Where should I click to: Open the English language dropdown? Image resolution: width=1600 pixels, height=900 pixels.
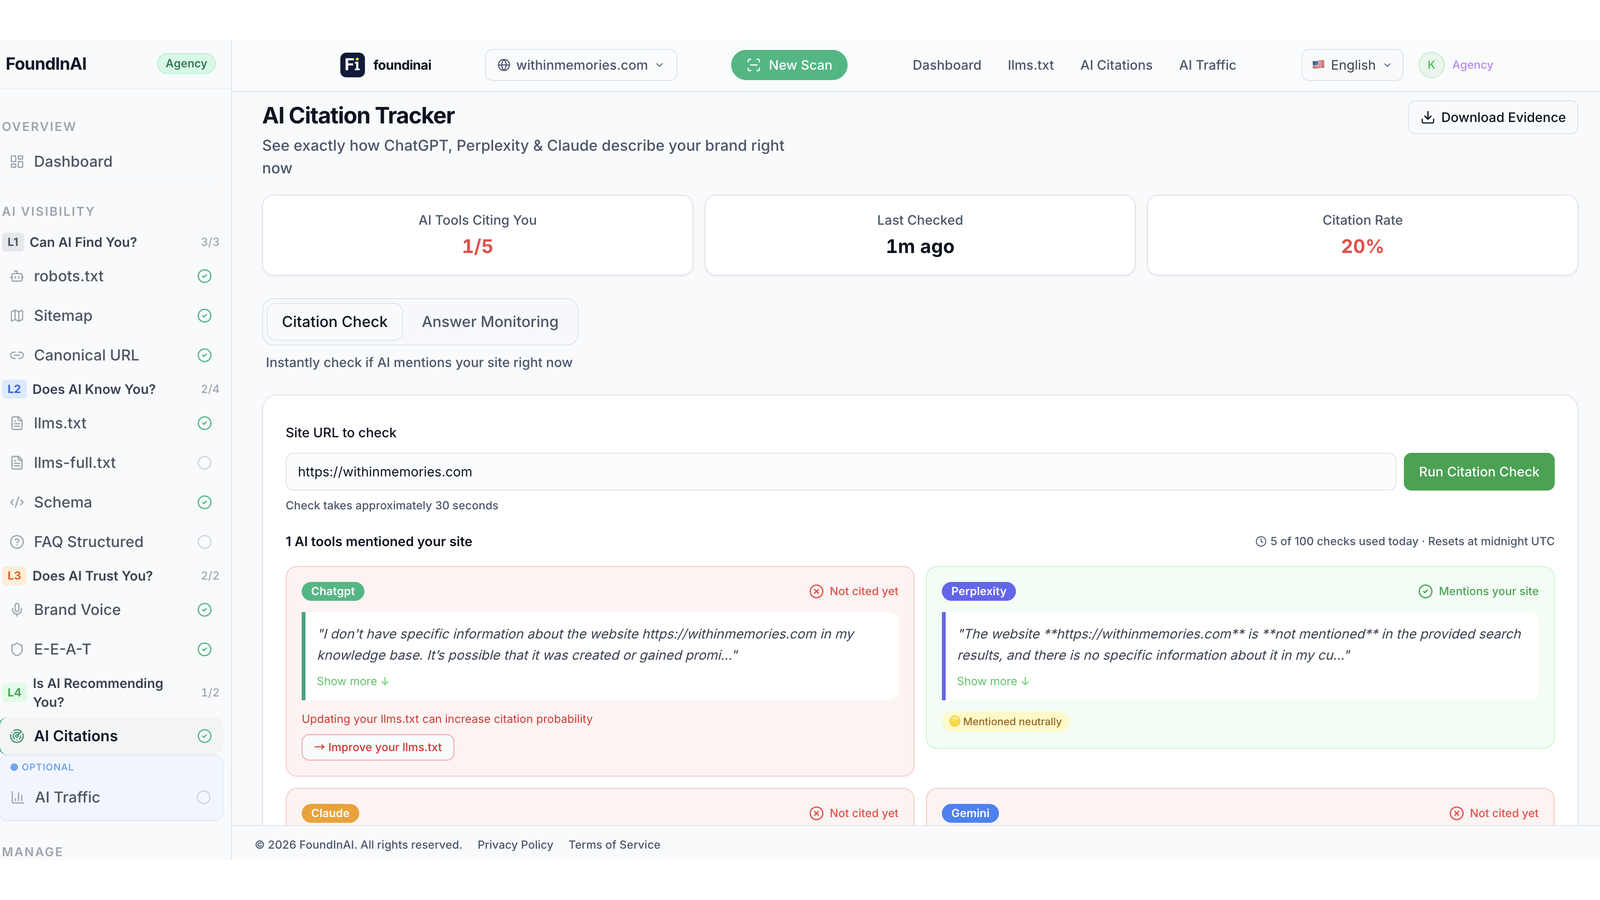tap(1352, 65)
